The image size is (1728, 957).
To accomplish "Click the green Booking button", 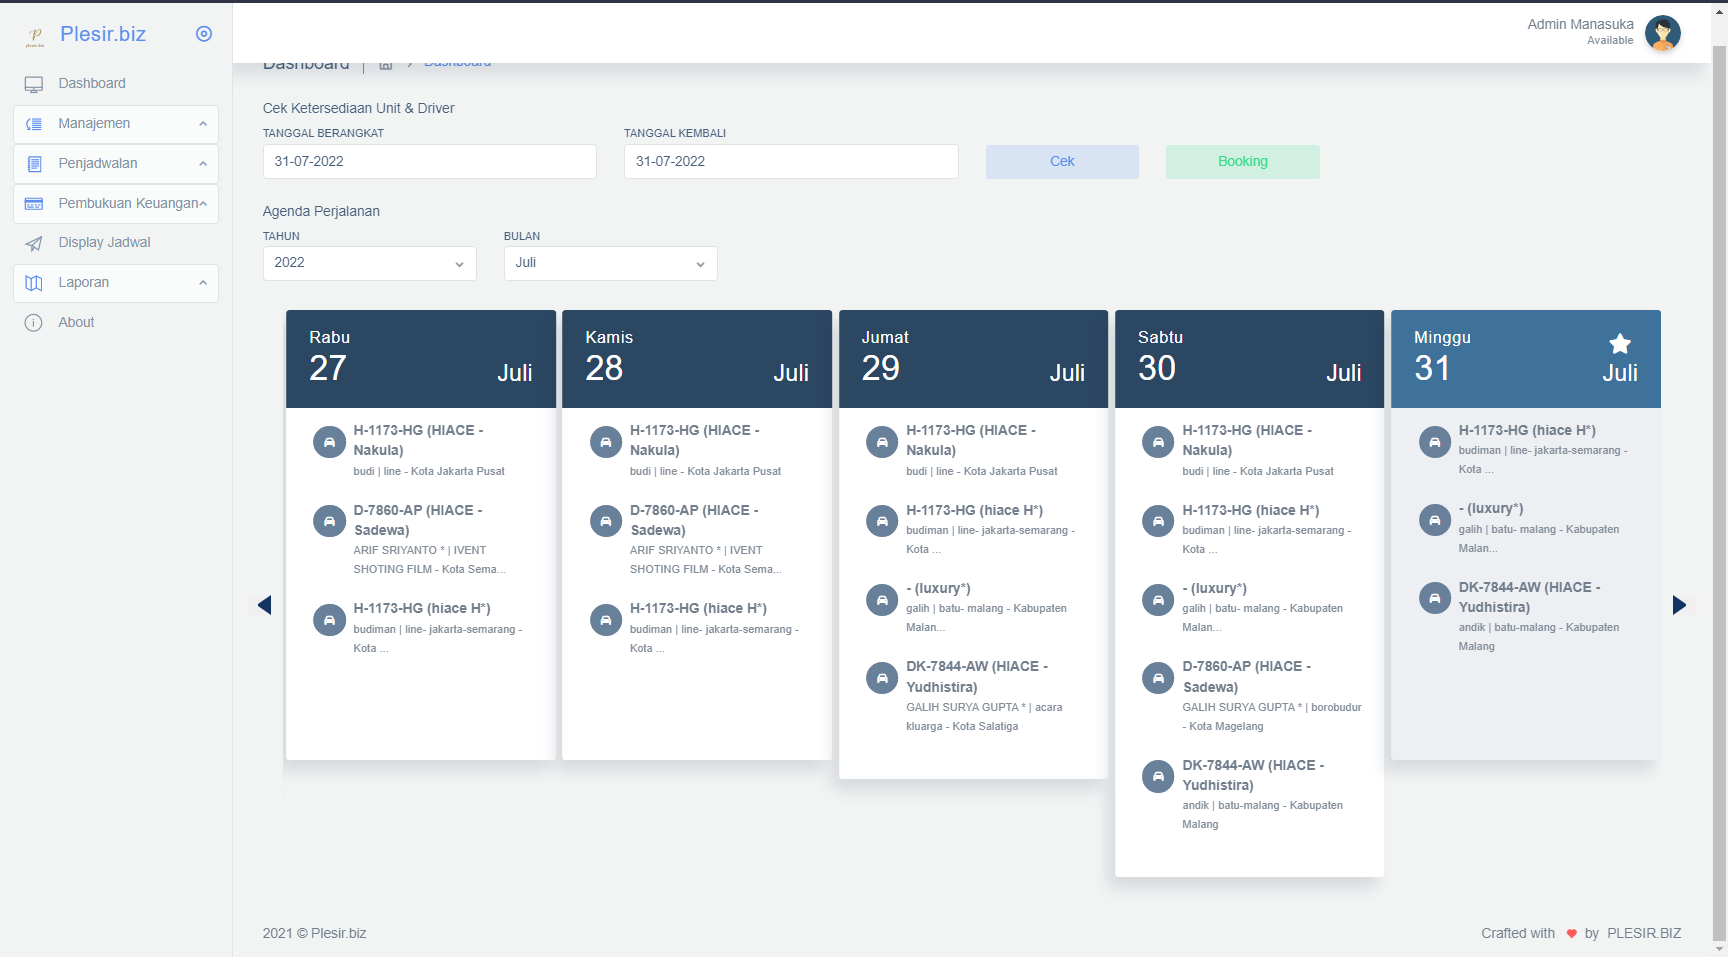I will (1242, 161).
